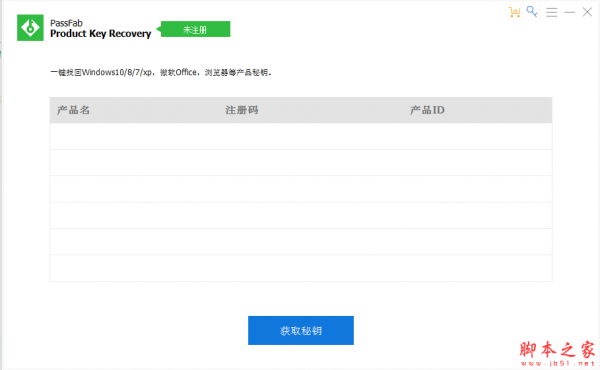
Task: Click the 产品ID column header
Action: [427, 110]
